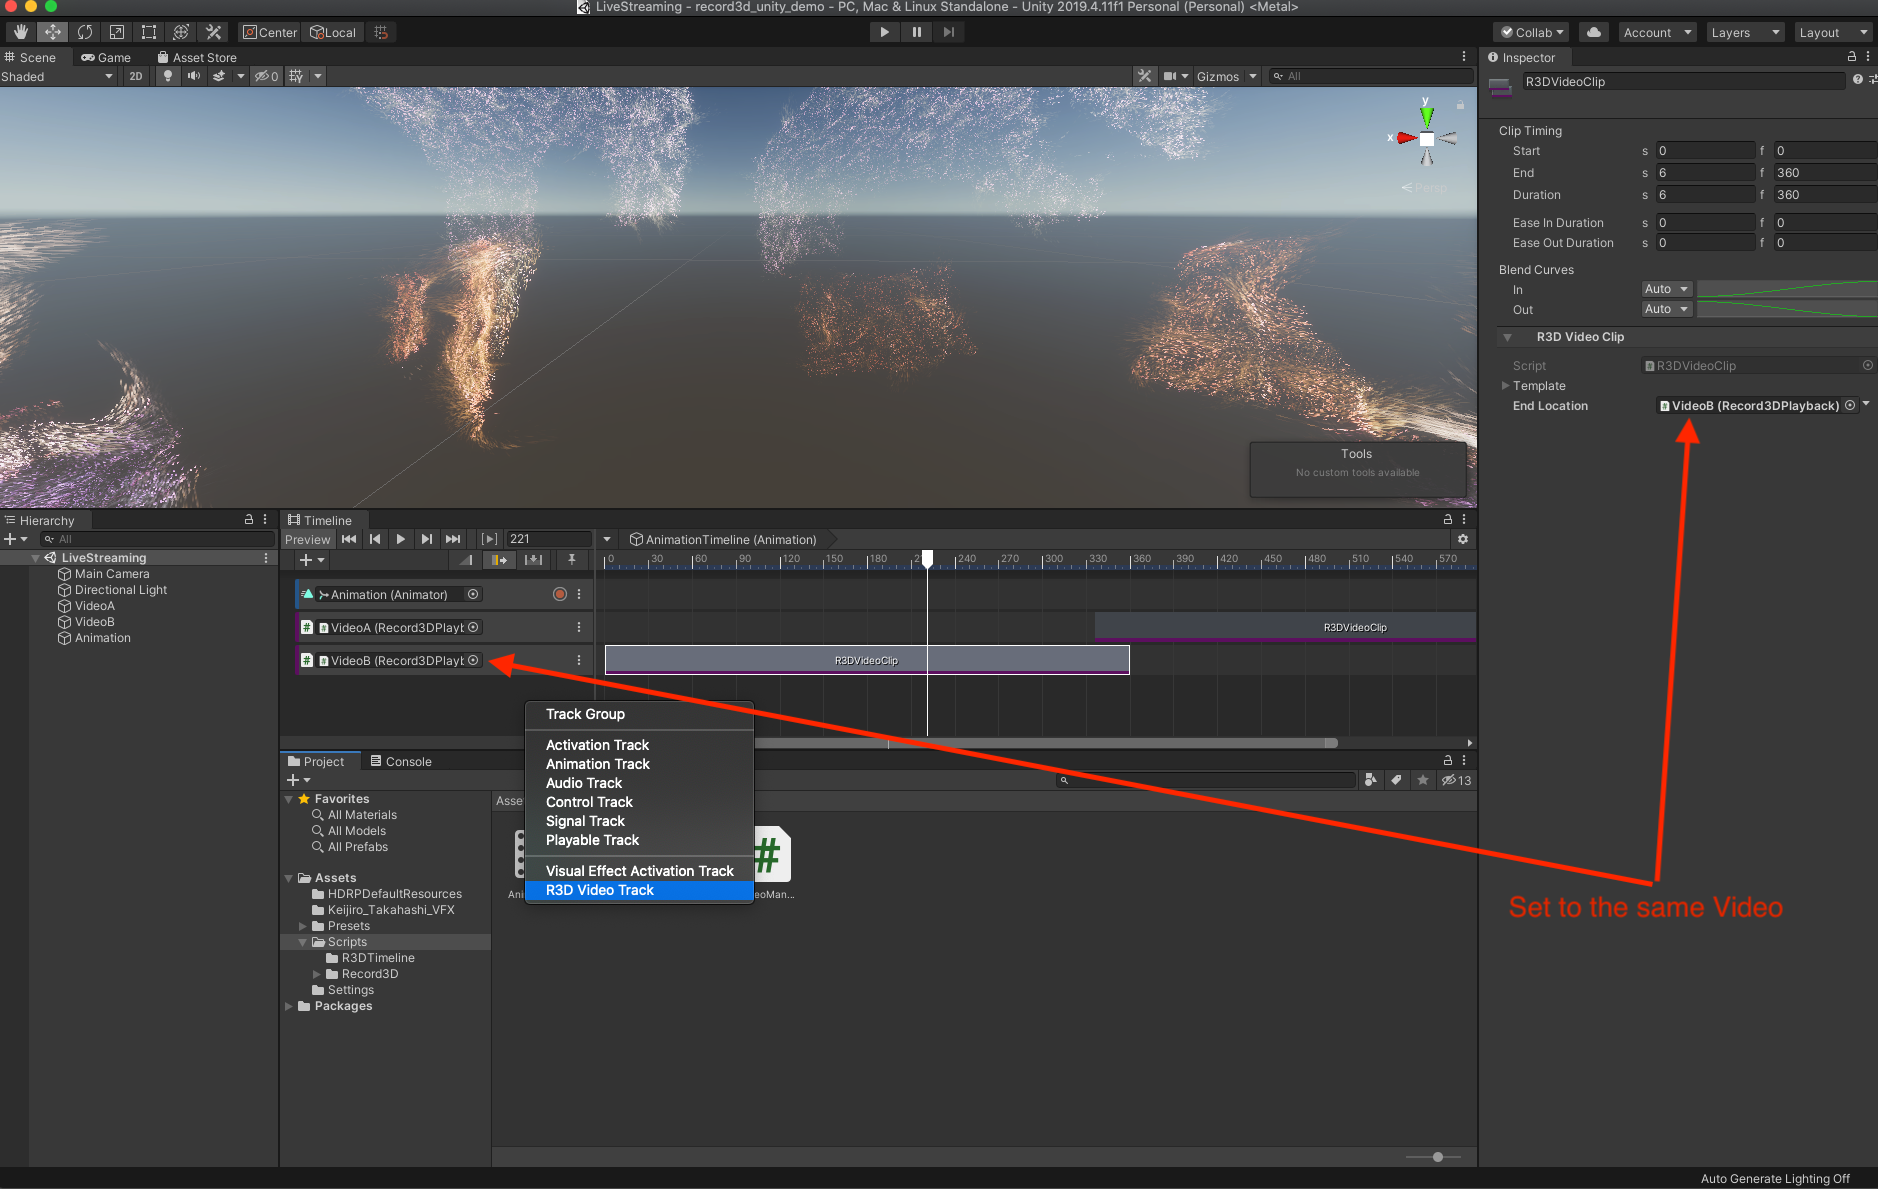Image resolution: width=1878 pixels, height=1189 pixels.
Task: Switch to the Console tab
Action: coord(401,761)
